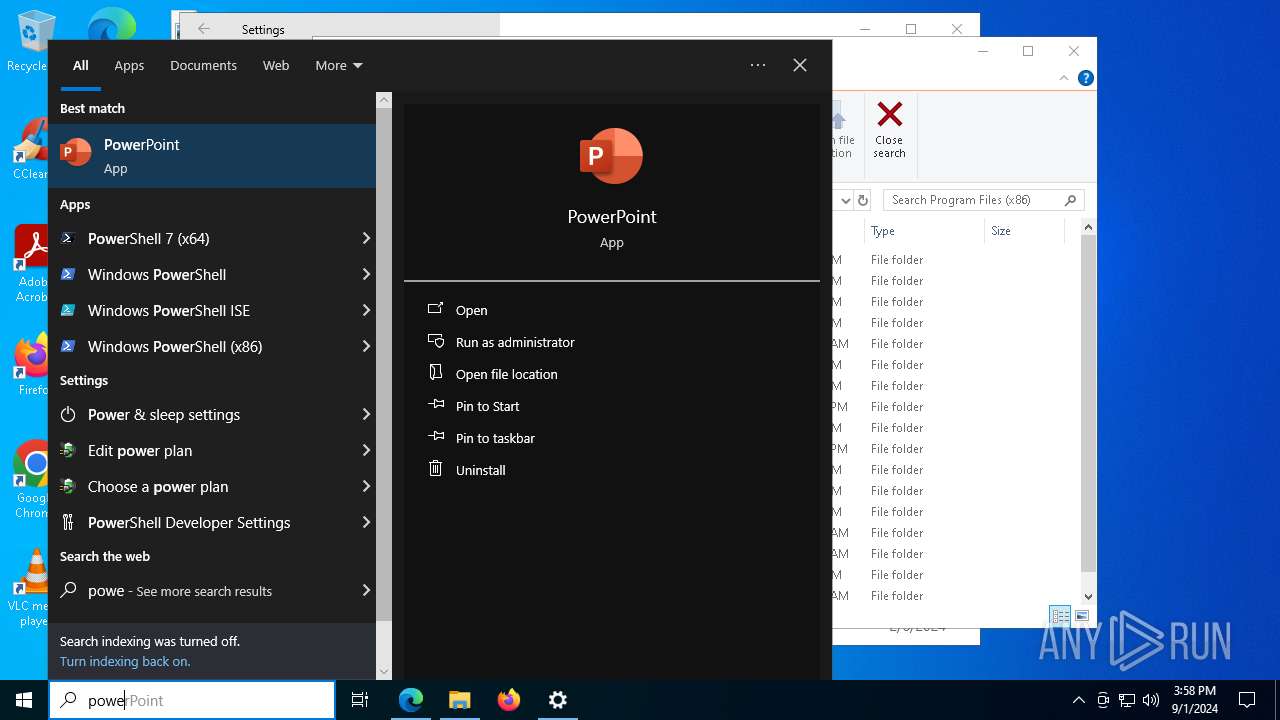Click Open file location
Viewport: 1280px width, 720px height.
tap(506, 374)
